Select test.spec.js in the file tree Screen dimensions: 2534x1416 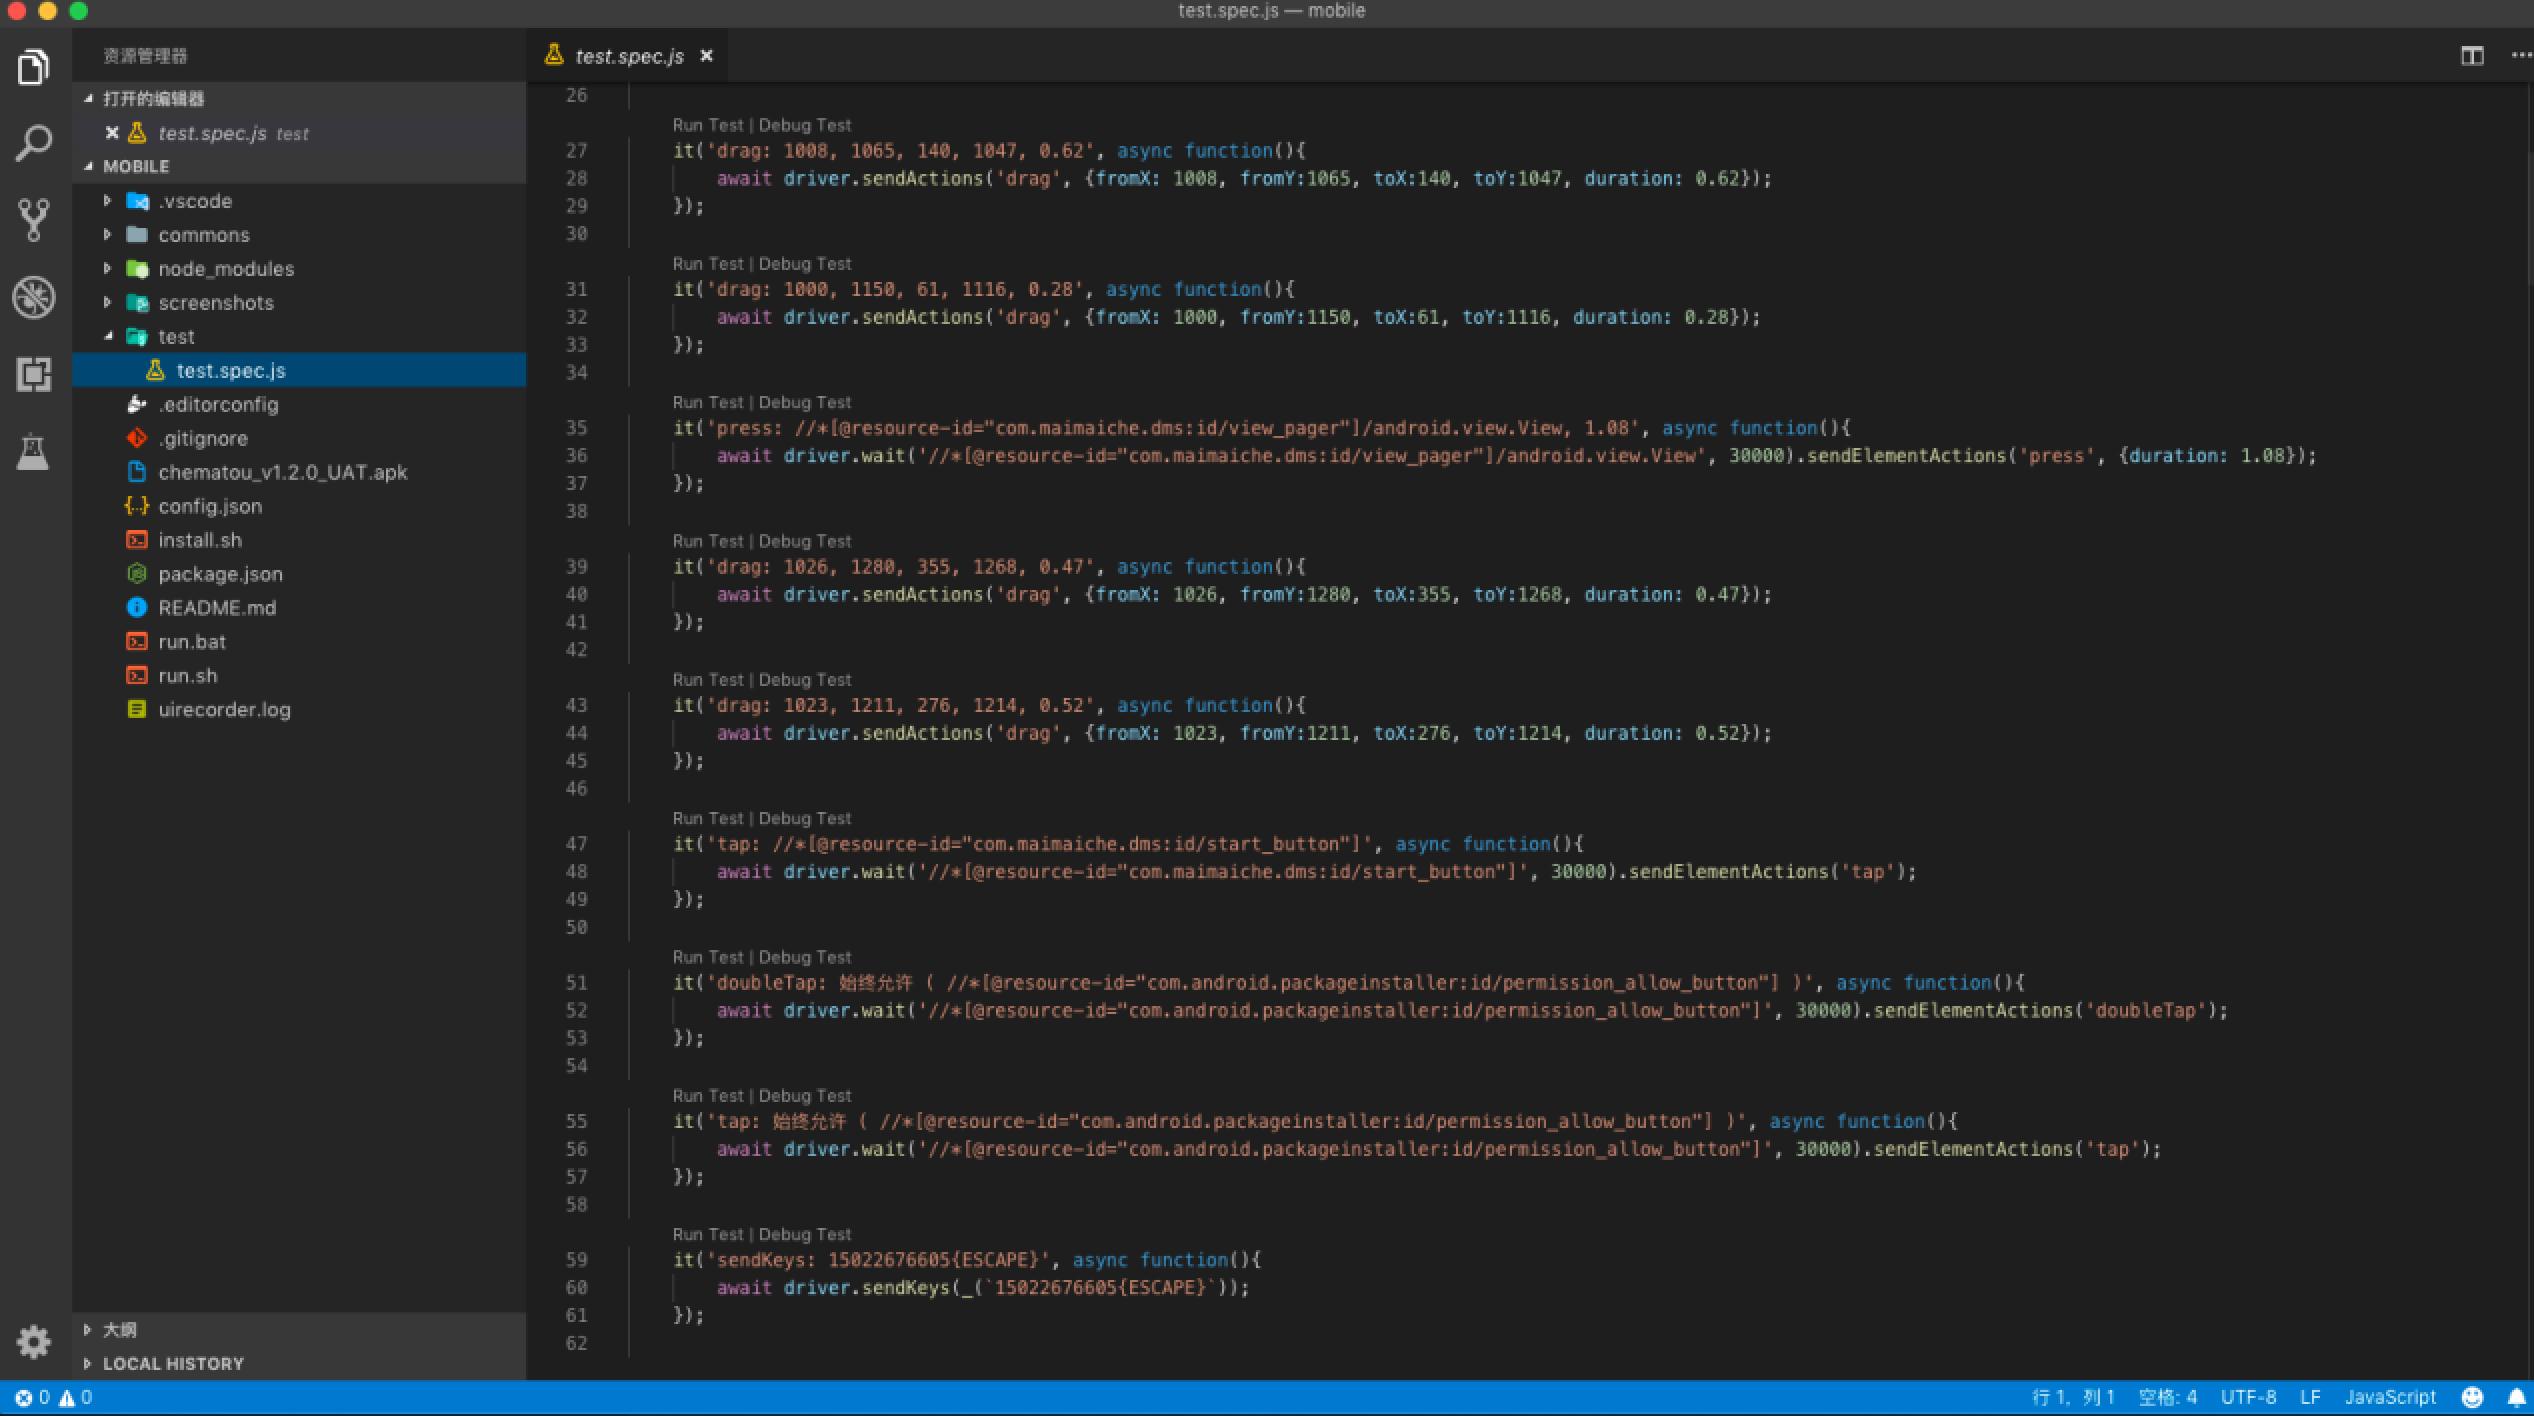tap(299, 371)
